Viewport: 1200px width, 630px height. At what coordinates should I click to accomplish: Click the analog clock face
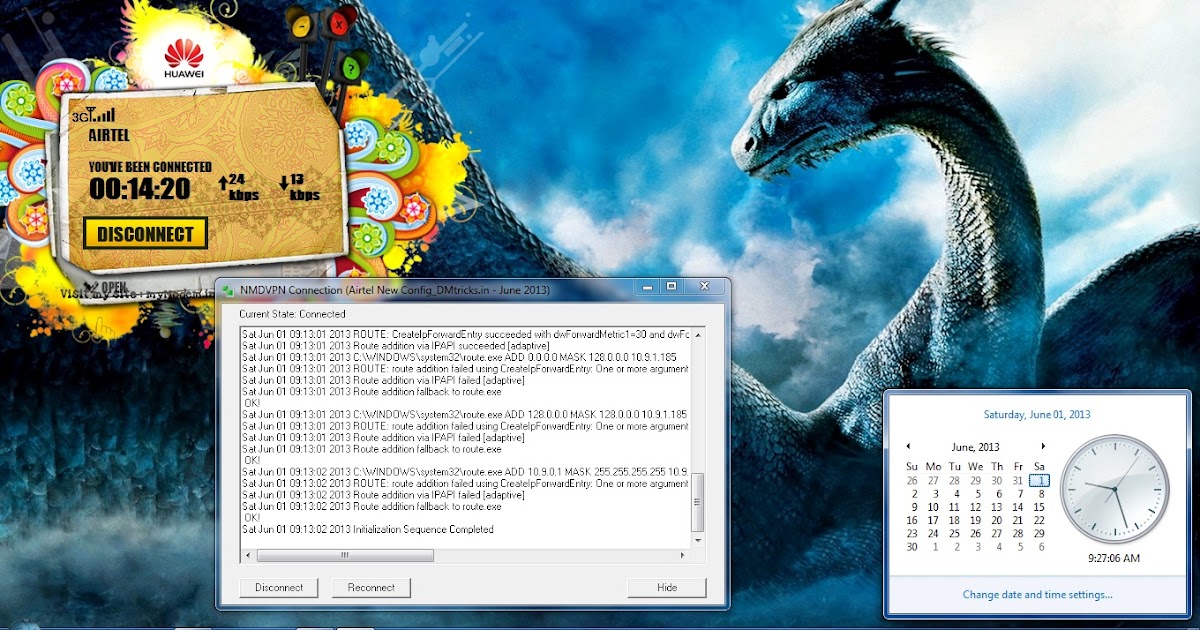[1113, 488]
